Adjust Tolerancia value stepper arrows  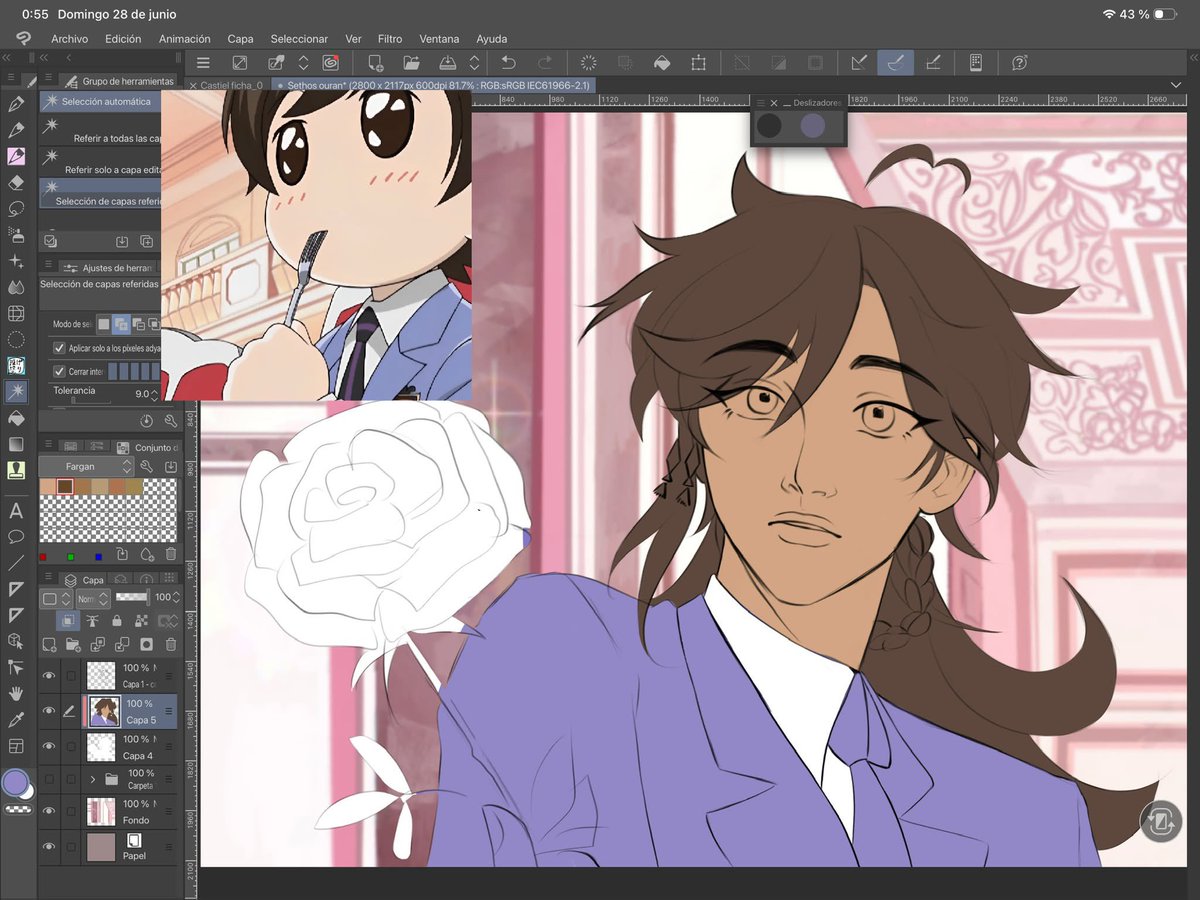tap(154, 394)
